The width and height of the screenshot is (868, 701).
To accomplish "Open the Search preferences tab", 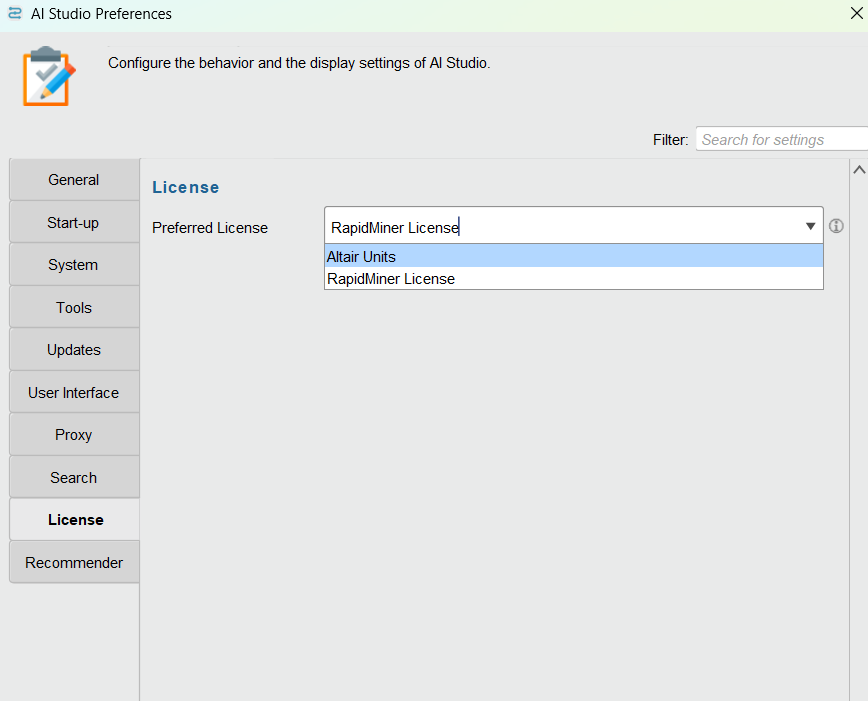I will (x=74, y=477).
